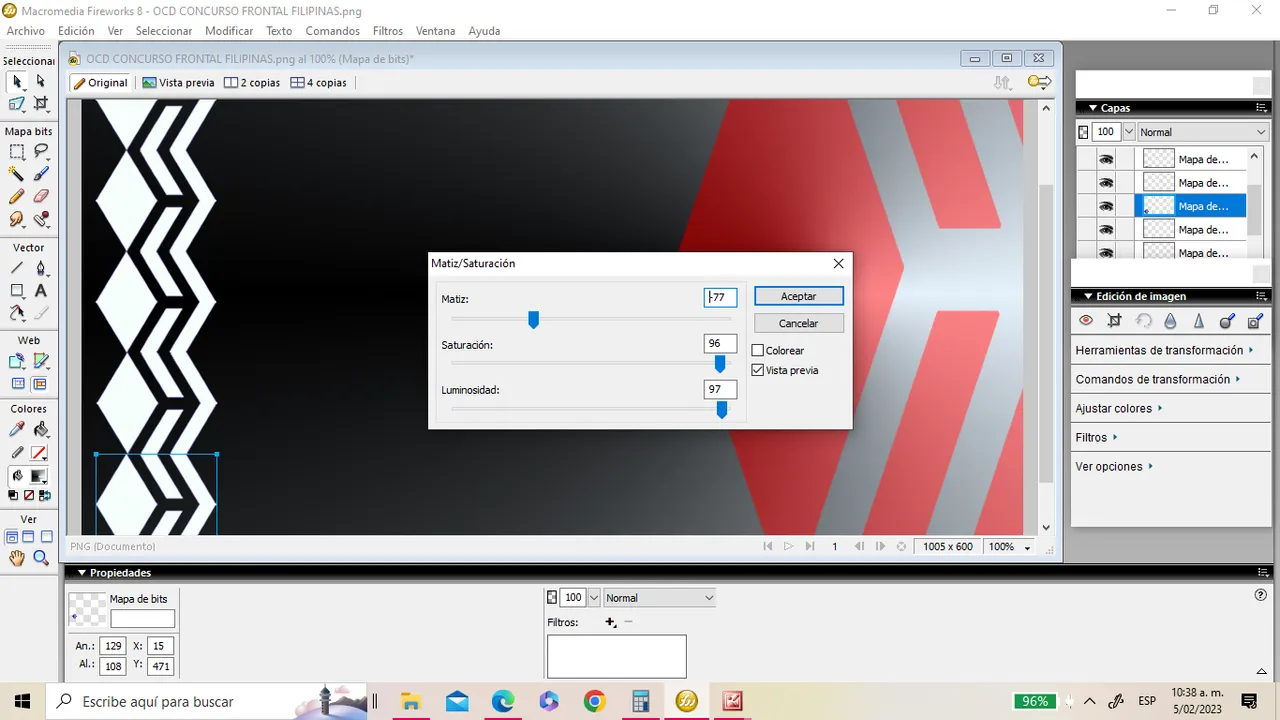Image resolution: width=1280 pixels, height=720 pixels.
Task: Open Chrome from the taskbar
Action: (x=595, y=701)
